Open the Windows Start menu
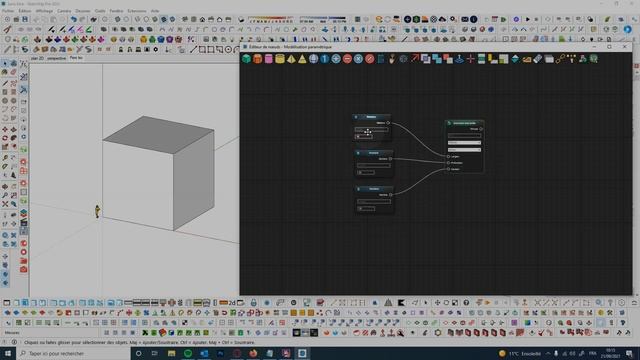 (8, 353)
